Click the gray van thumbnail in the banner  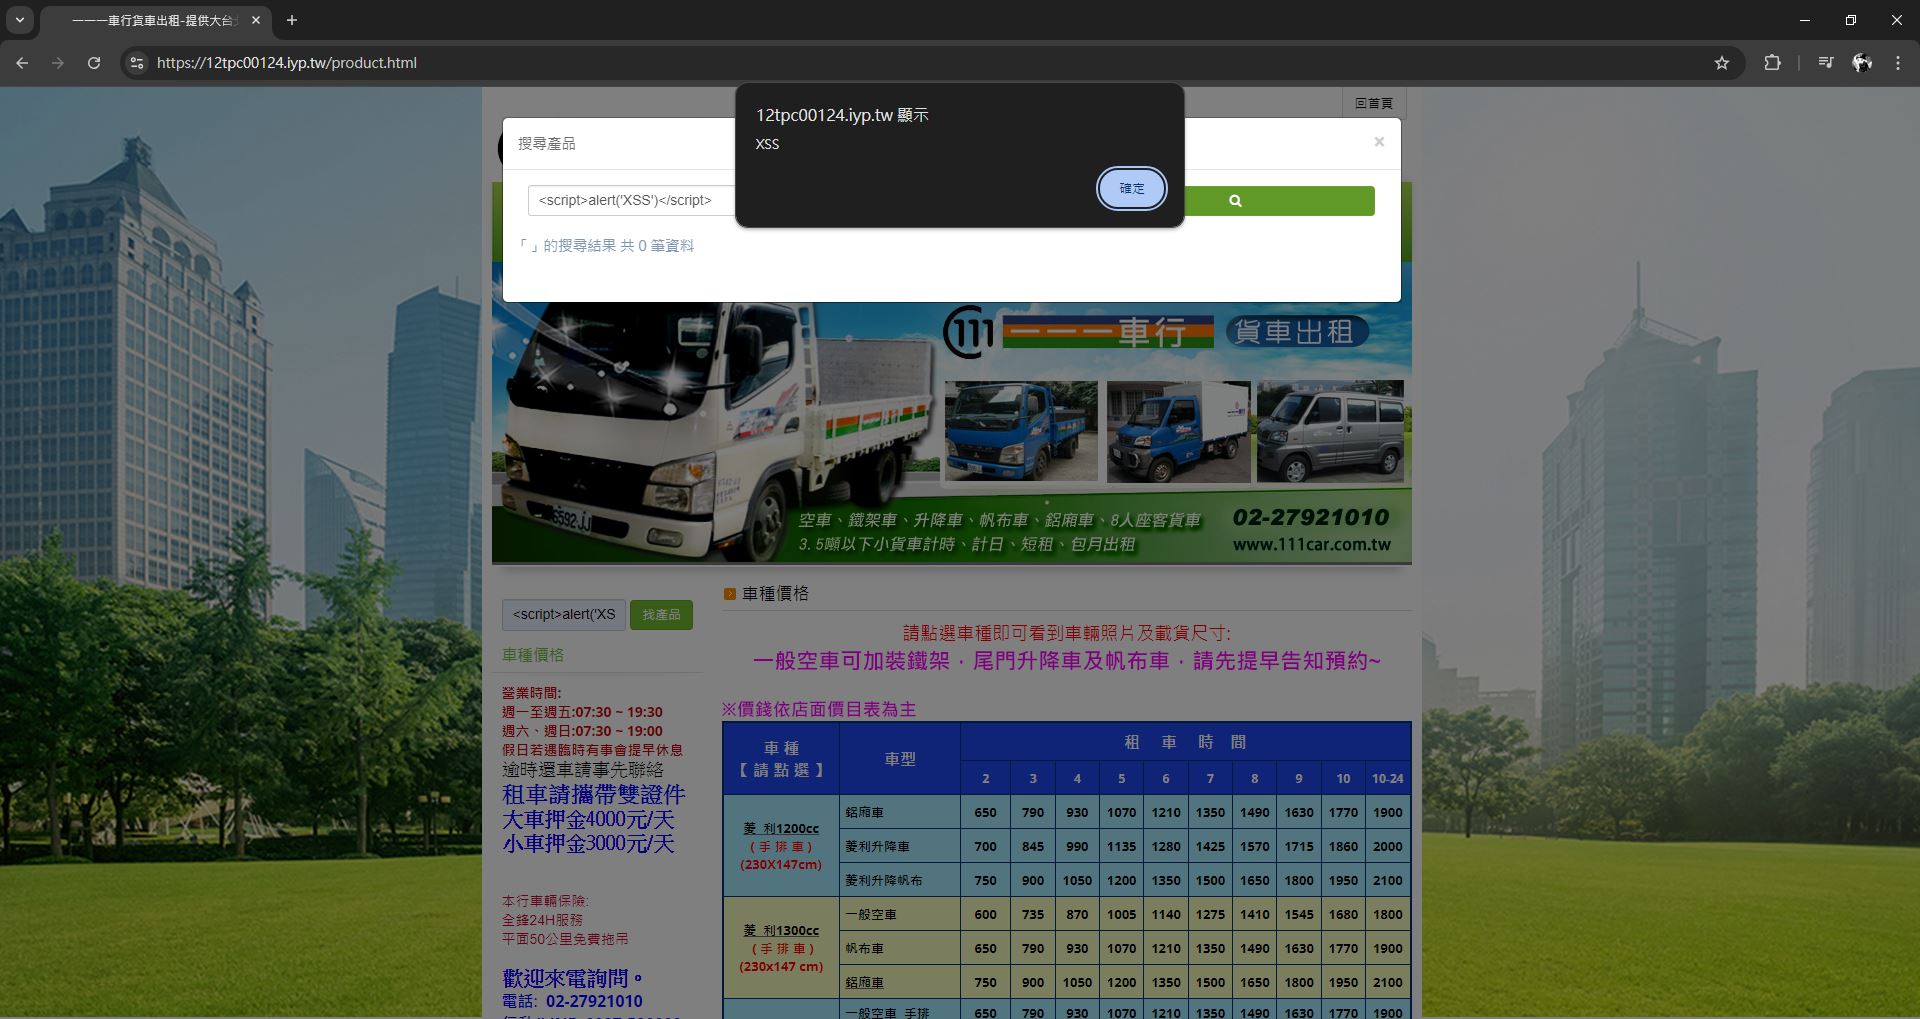click(1330, 432)
